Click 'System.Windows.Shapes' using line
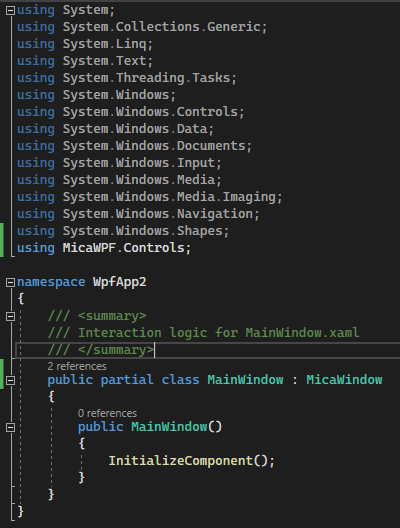The height and width of the screenshot is (528, 400). tap(123, 231)
